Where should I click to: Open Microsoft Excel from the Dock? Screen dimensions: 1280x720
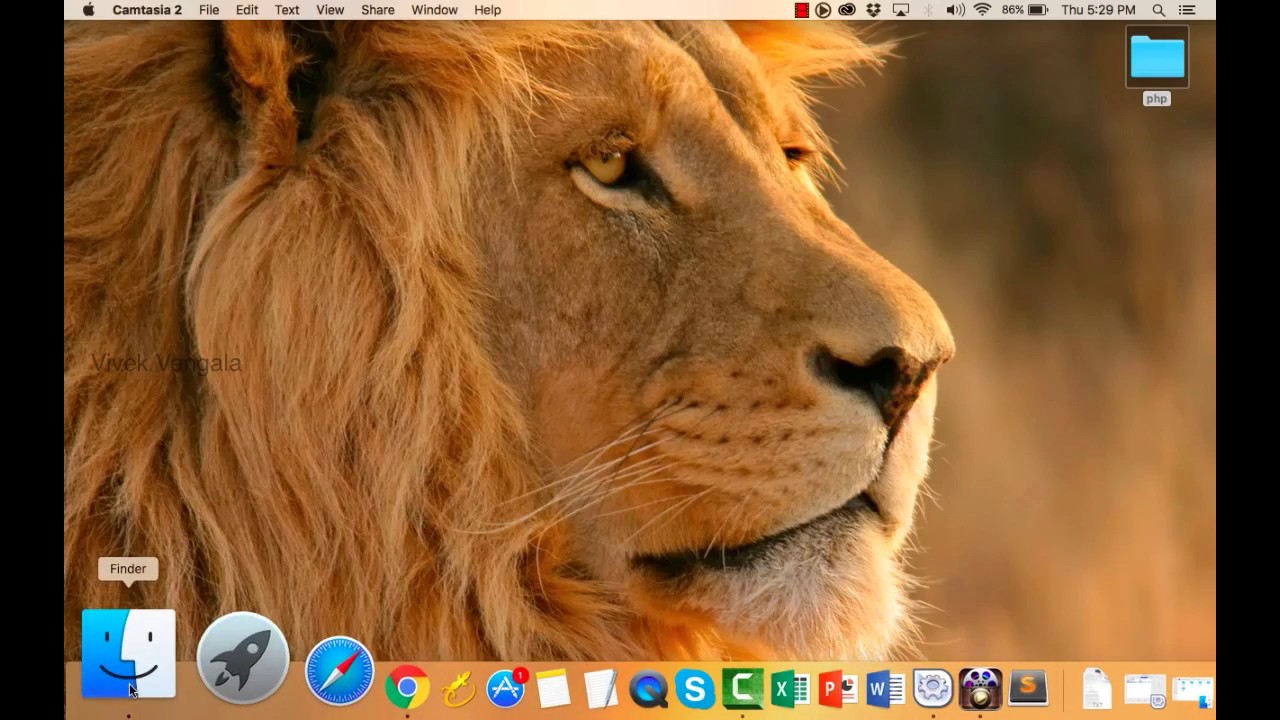(x=790, y=689)
